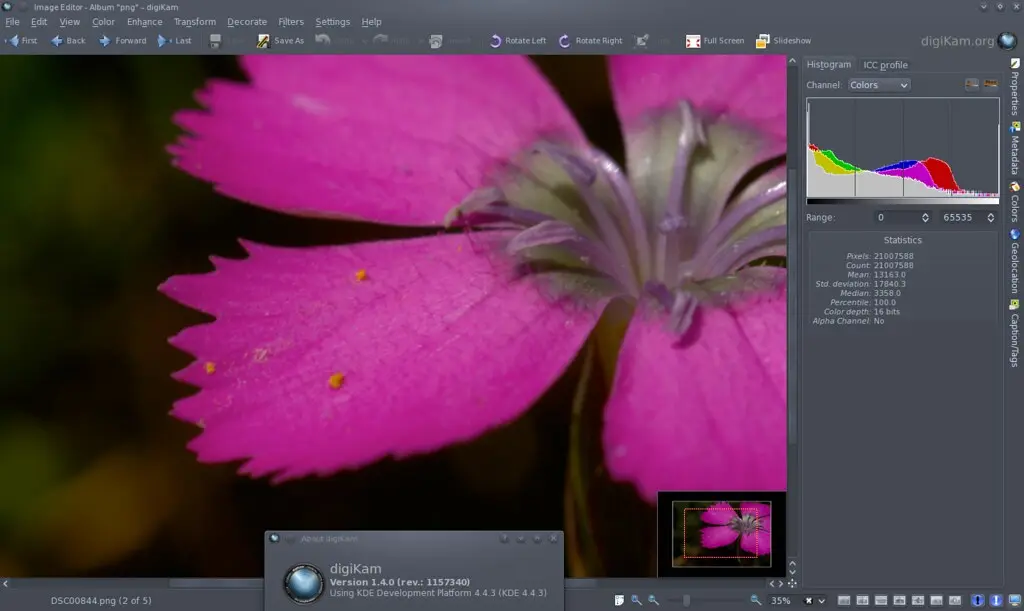Open the Metadata sidebar panel

click(x=1017, y=147)
